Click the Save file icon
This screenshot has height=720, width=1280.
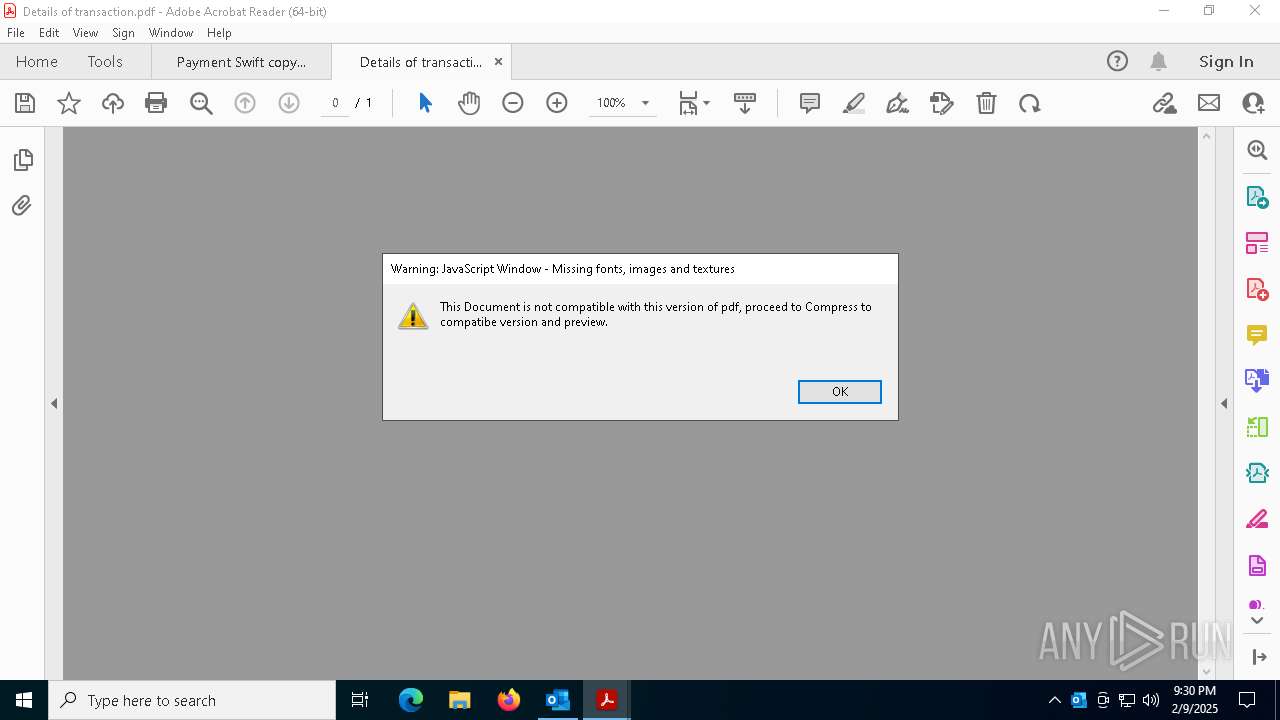click(25, 103)
